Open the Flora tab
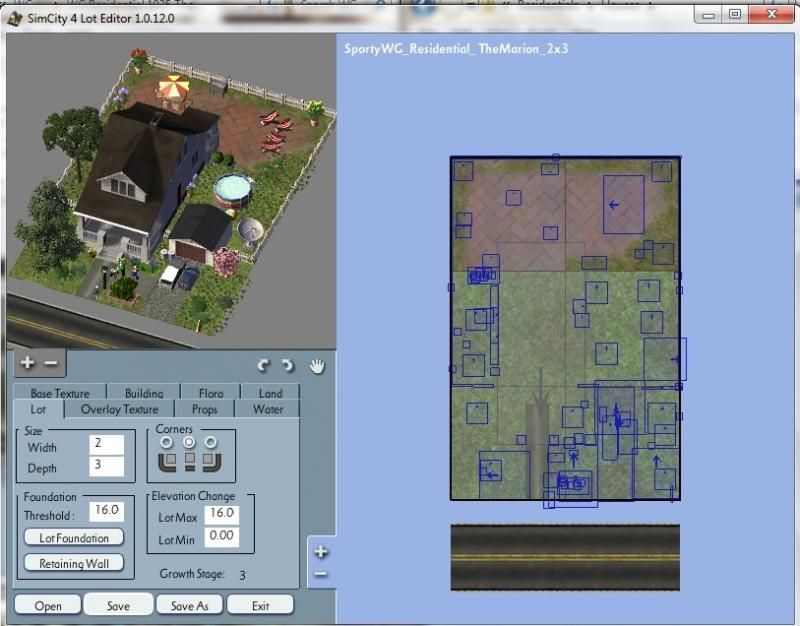Viewport: 800px width, 626px height. [x=211, y=393]
